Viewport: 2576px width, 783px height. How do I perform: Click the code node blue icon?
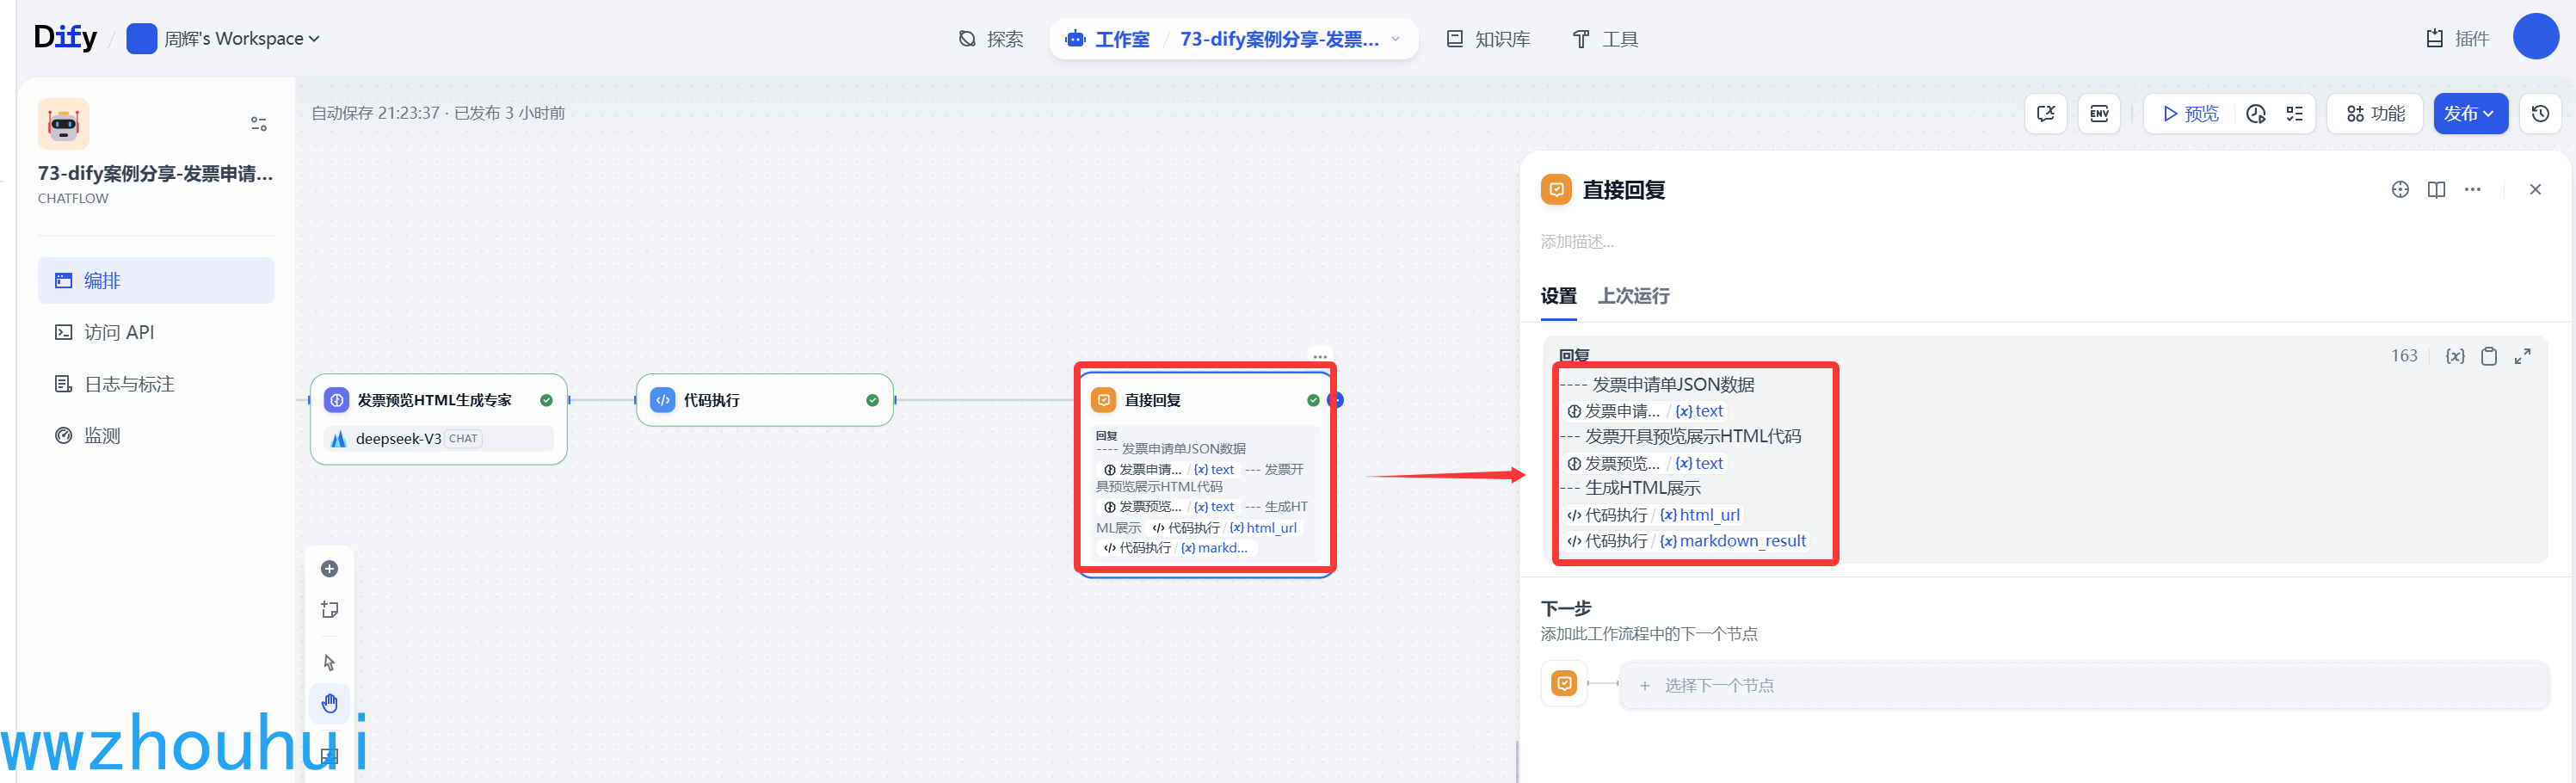pyautogui.click(x=663, y=400)
